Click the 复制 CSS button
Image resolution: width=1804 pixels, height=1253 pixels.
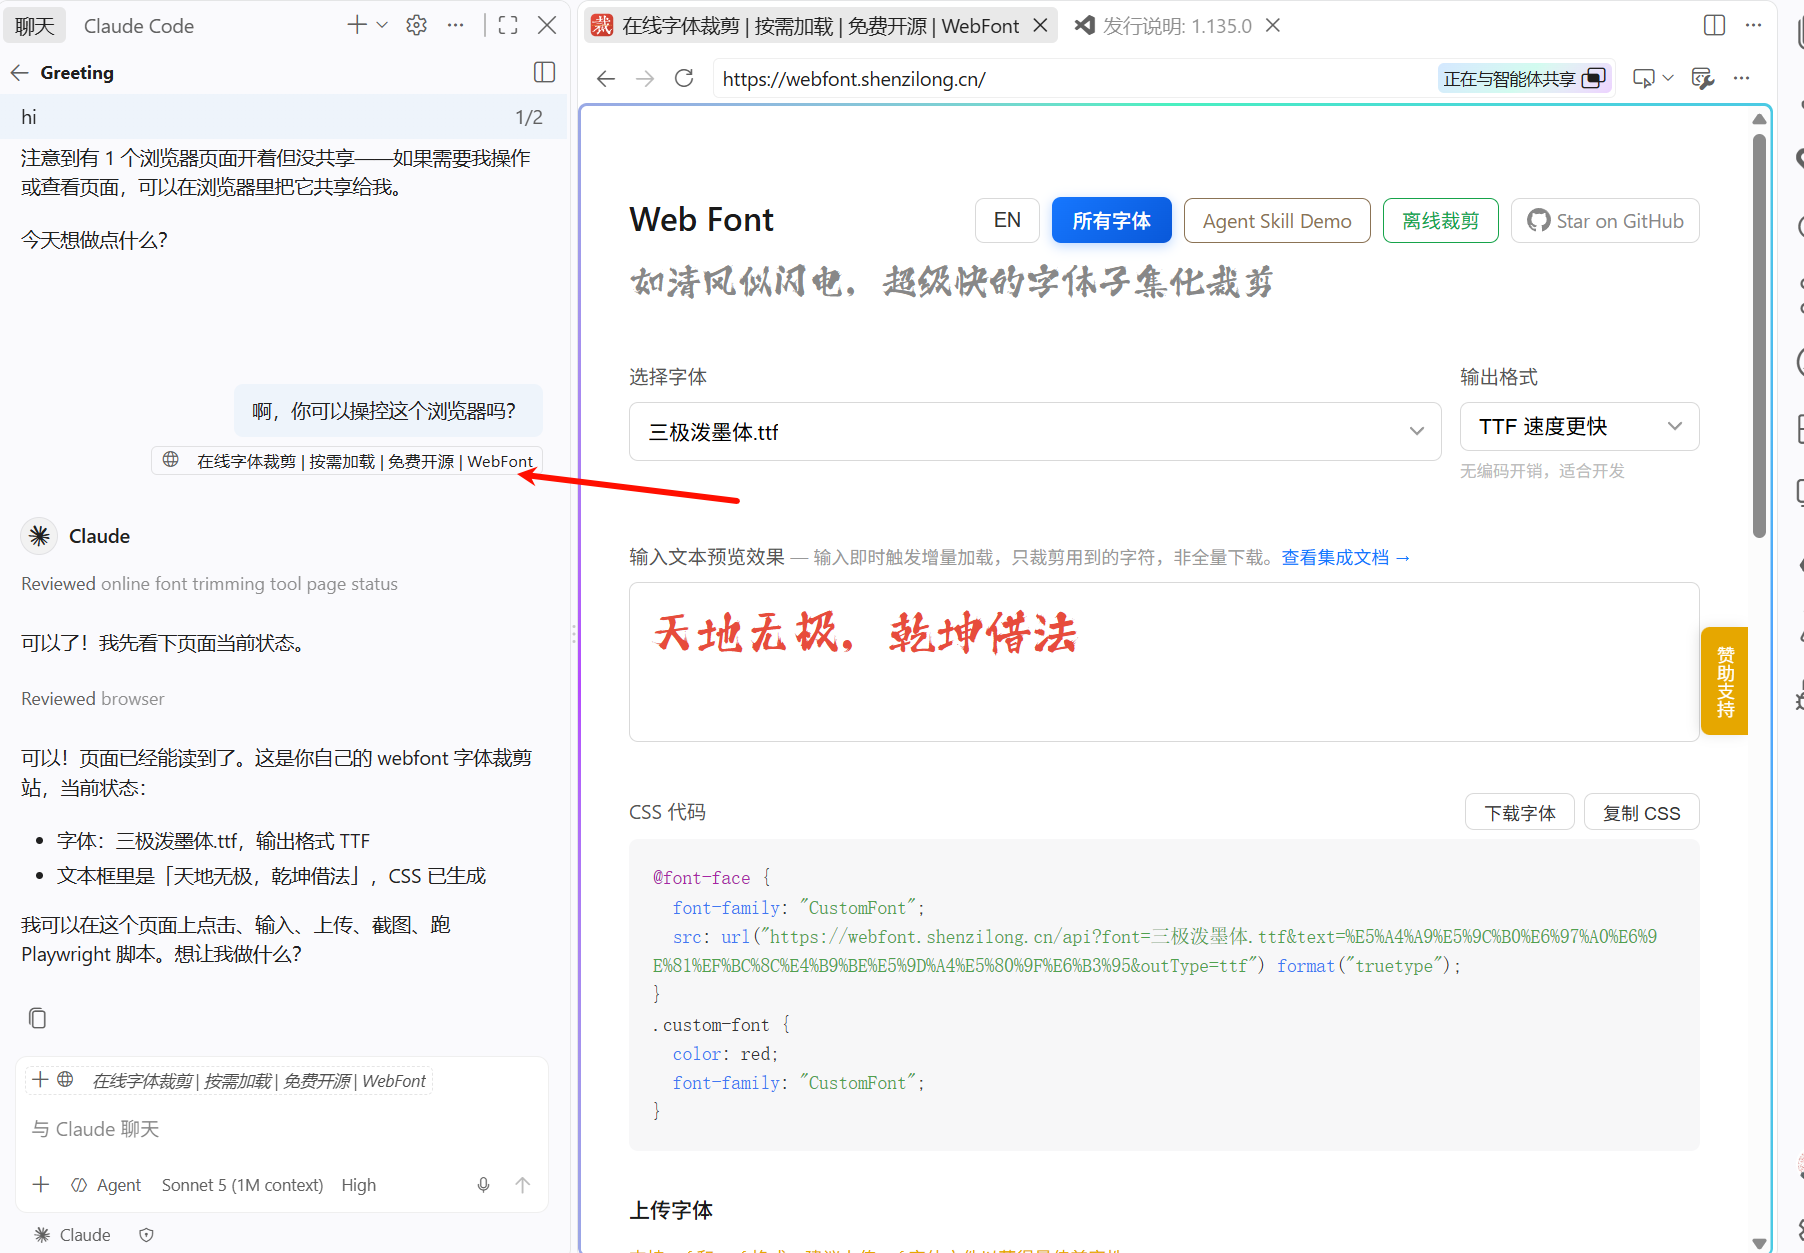tap(1642, 812)
